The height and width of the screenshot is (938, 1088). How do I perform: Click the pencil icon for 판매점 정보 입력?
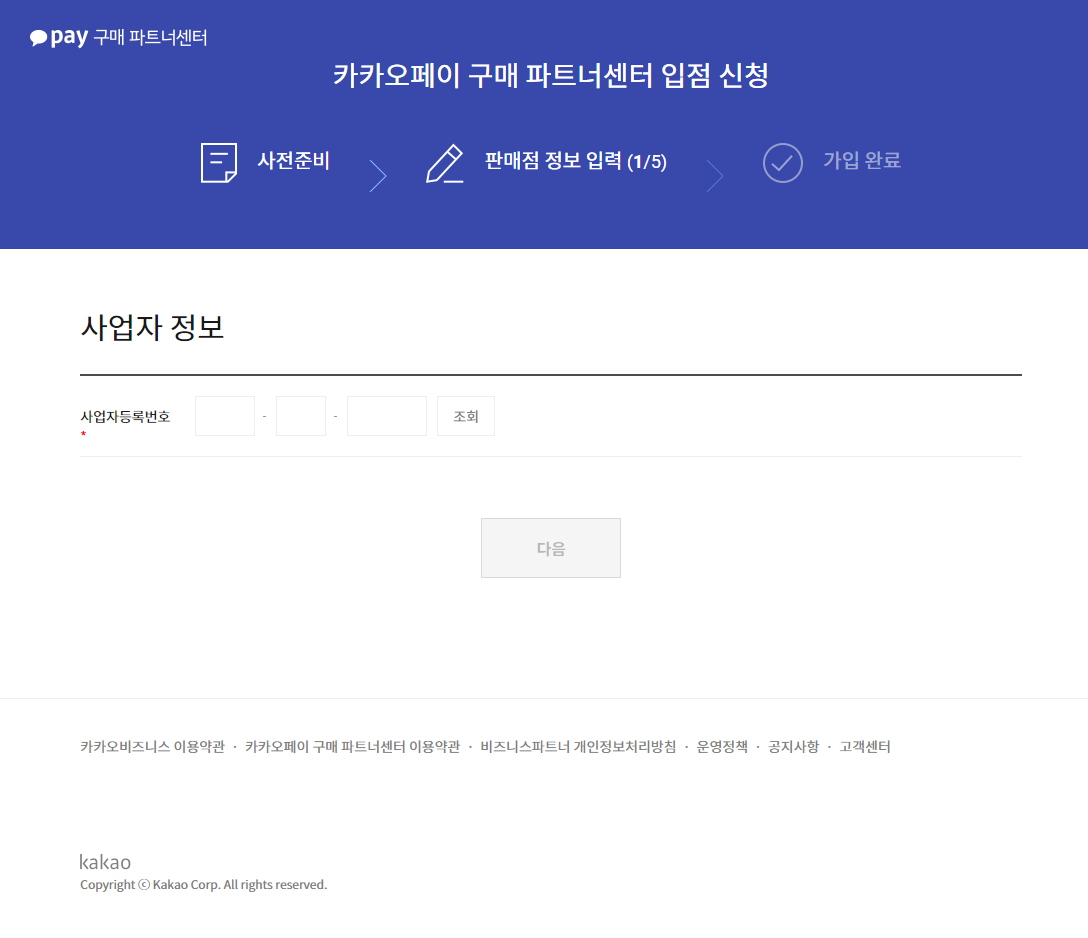coord(445,163)
